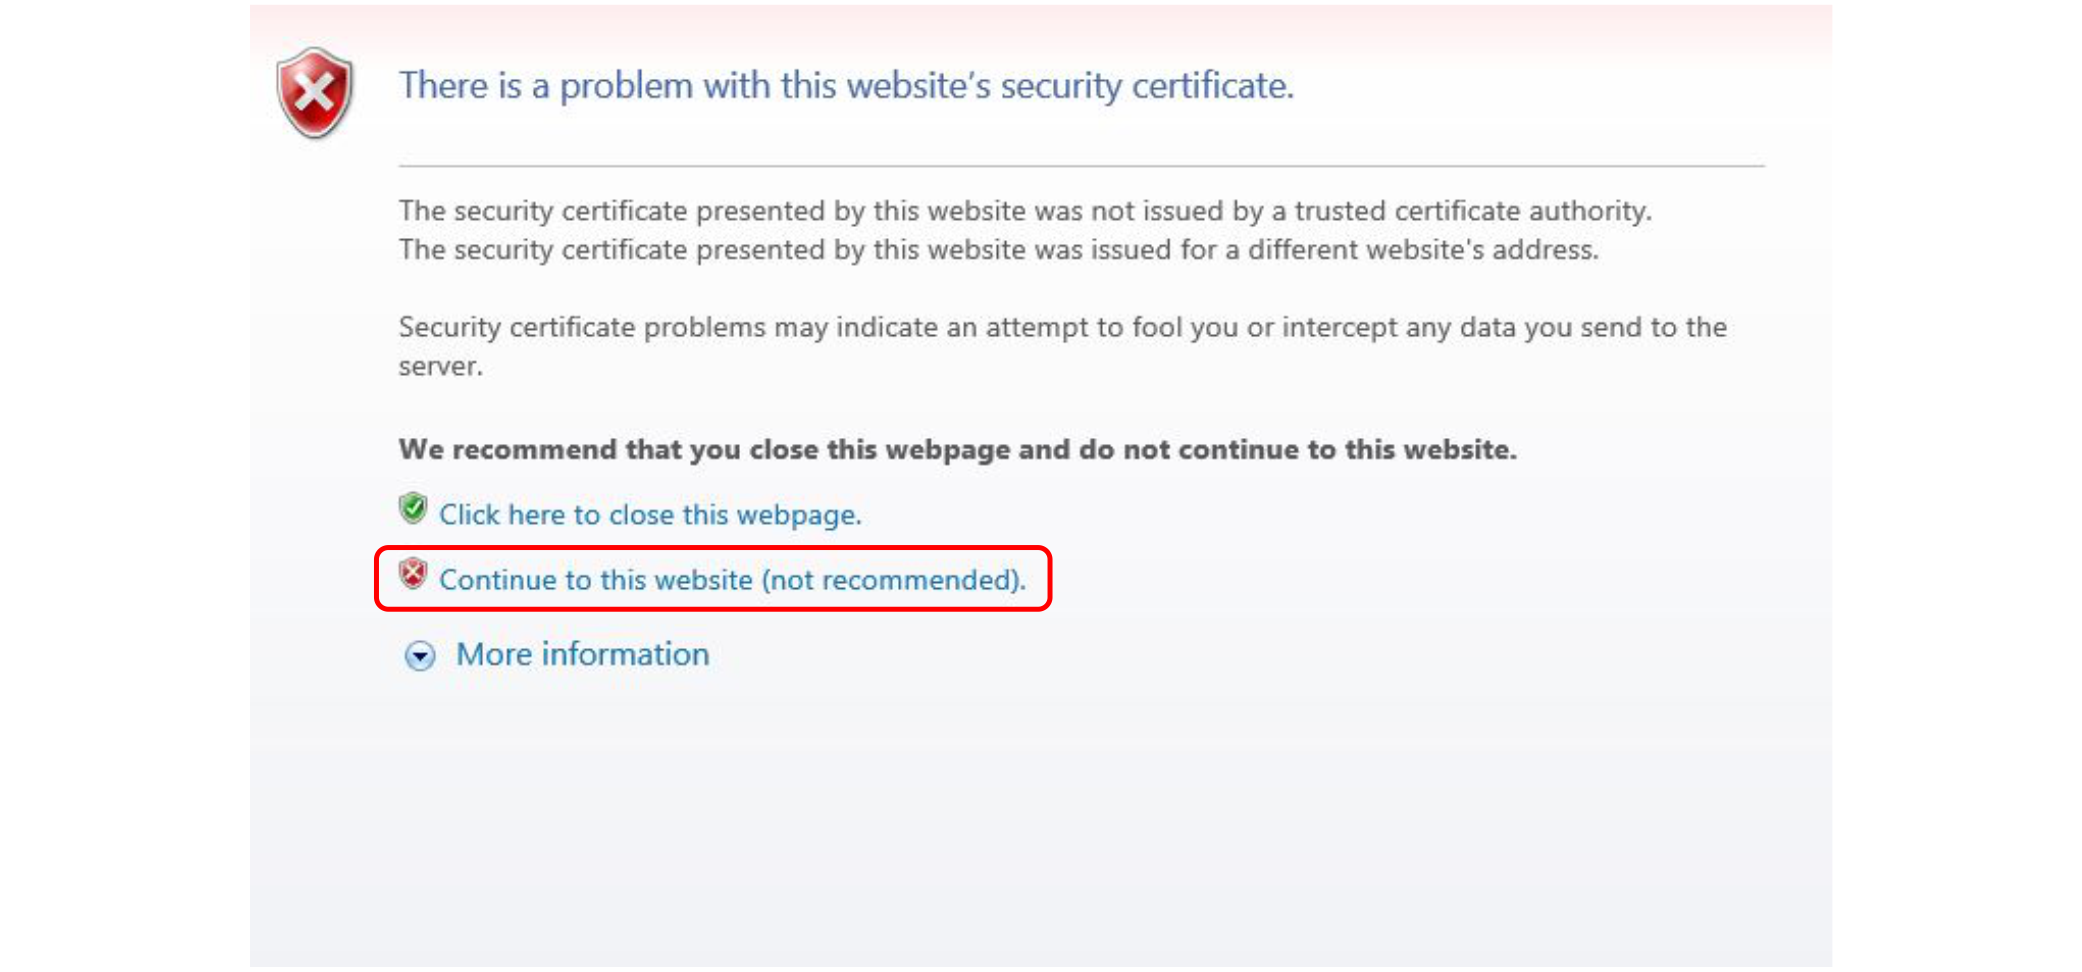2082x972 pixels.
Task: Click the horizontal divider below the heading
Action: point(1081,166)
